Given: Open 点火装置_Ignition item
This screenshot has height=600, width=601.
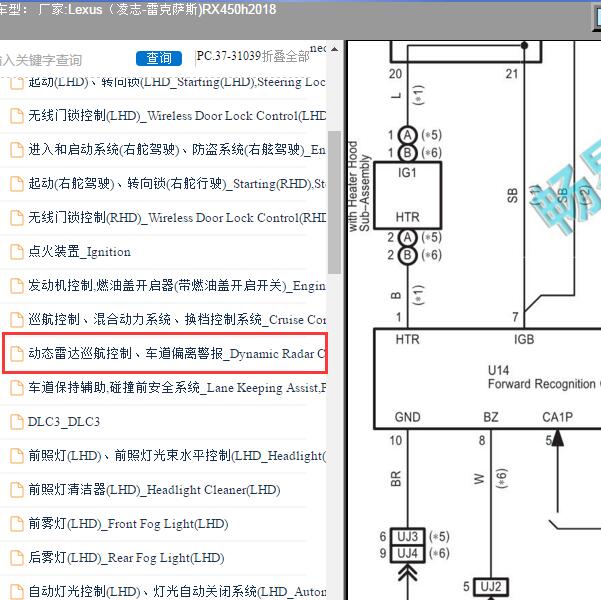Looking at the screenshot, I should tap(79, 252).
